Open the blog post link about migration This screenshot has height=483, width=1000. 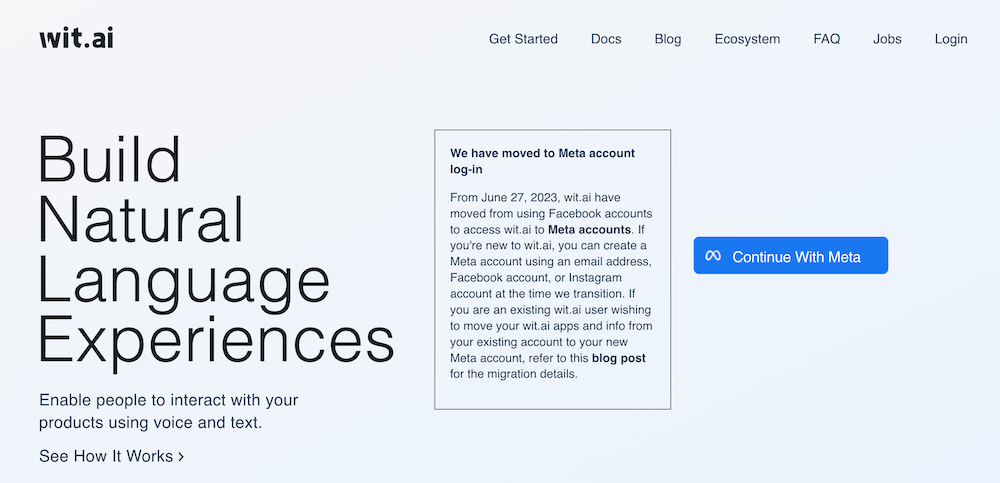[x=619, y=358]
